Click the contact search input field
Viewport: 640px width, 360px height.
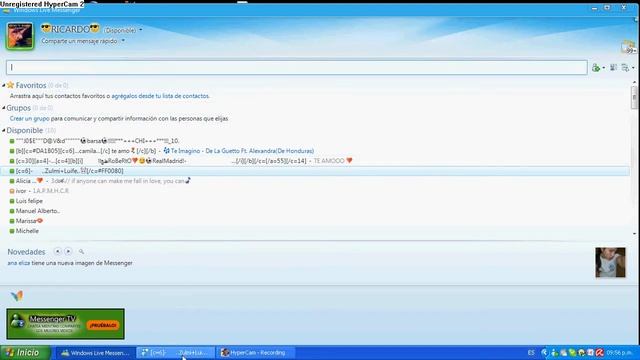tap(297, 67)
